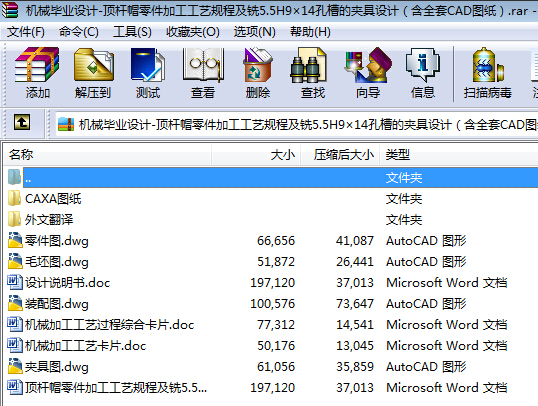
Task: Click packed size value 13,045
Action: 355,346
